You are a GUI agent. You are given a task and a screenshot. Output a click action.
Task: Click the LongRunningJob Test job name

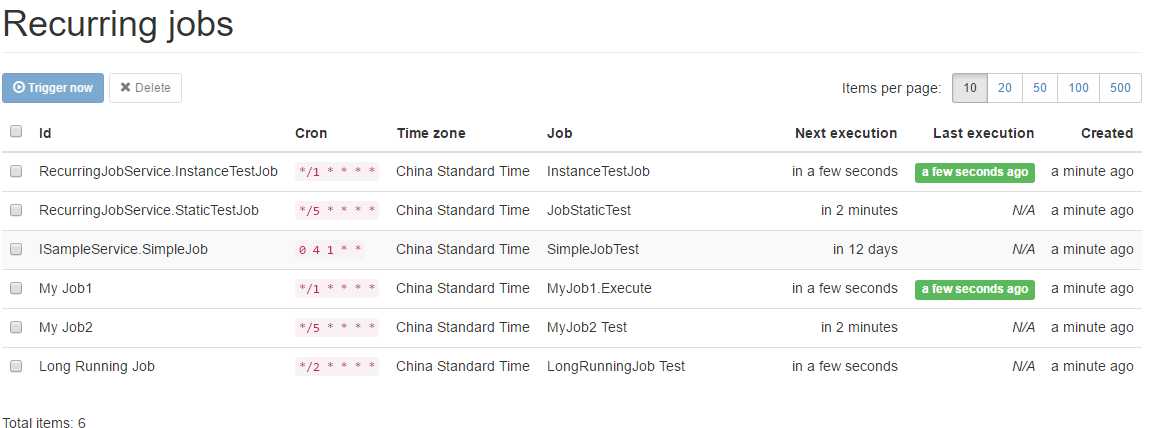pos(616,366)
